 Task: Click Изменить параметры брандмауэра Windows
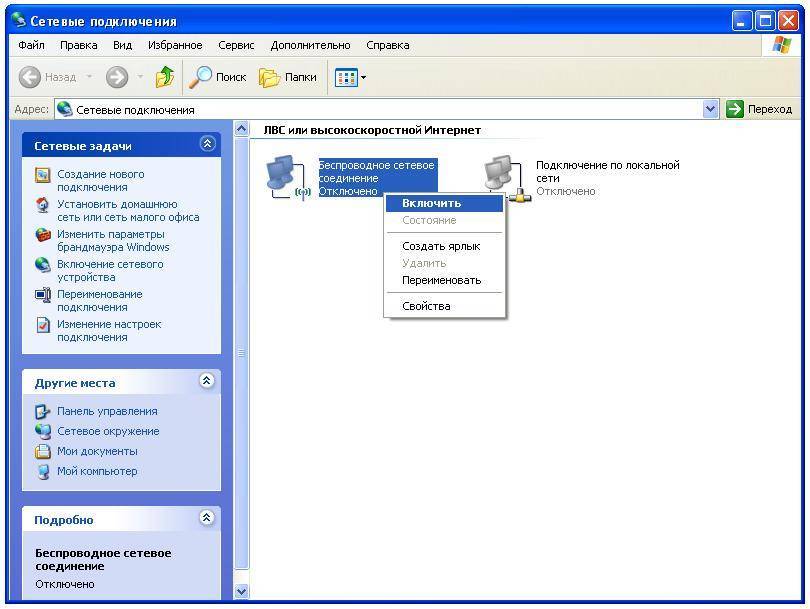(112, 240)
